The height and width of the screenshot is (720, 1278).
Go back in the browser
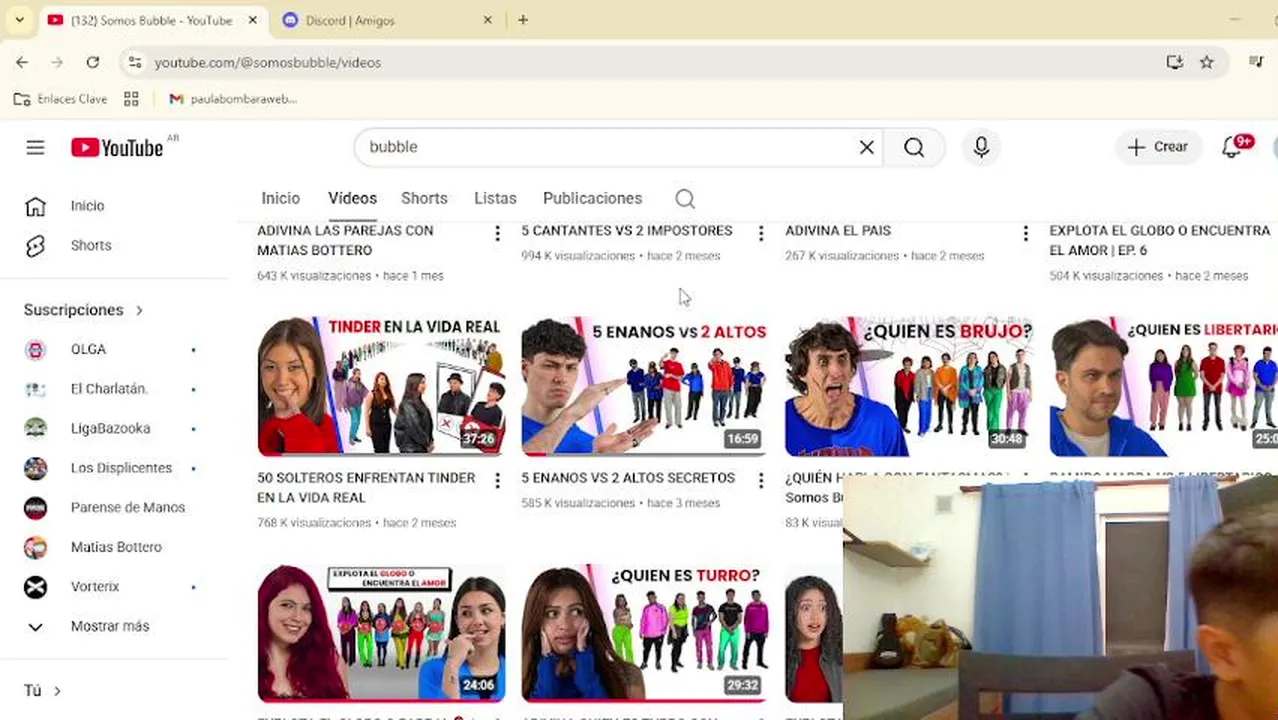(x=22, y=62)
